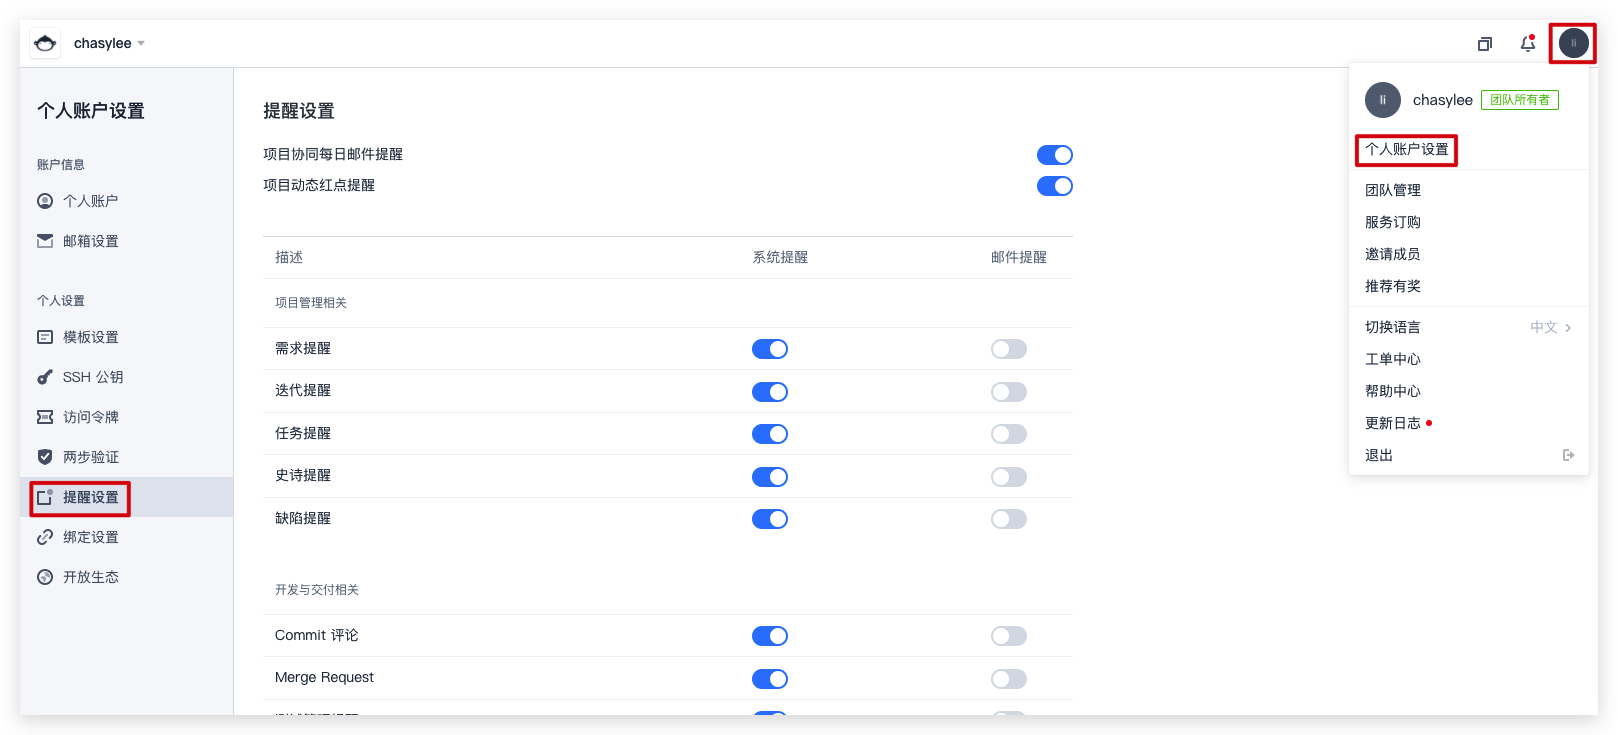Click the window copy icon in header
This screenshot has height=735, width=1618.
(x=1485, y=44)
